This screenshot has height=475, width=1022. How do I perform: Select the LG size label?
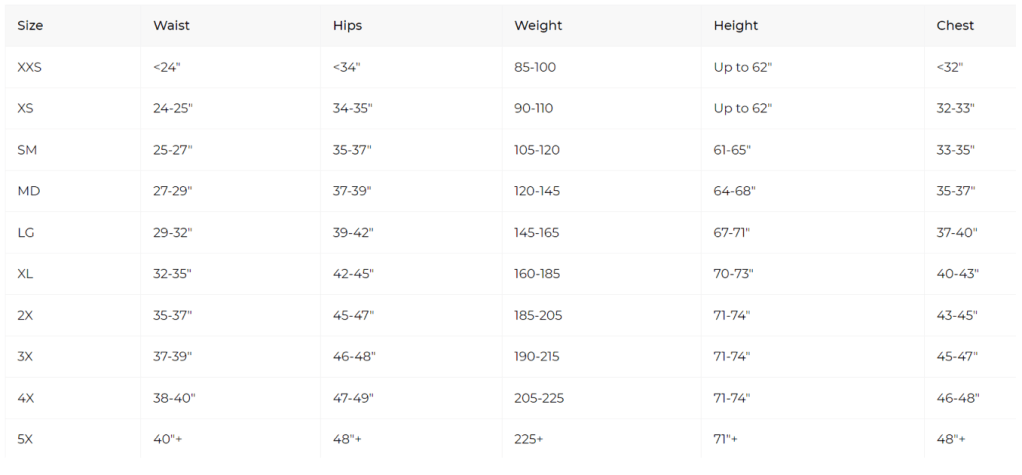point(27,232)
